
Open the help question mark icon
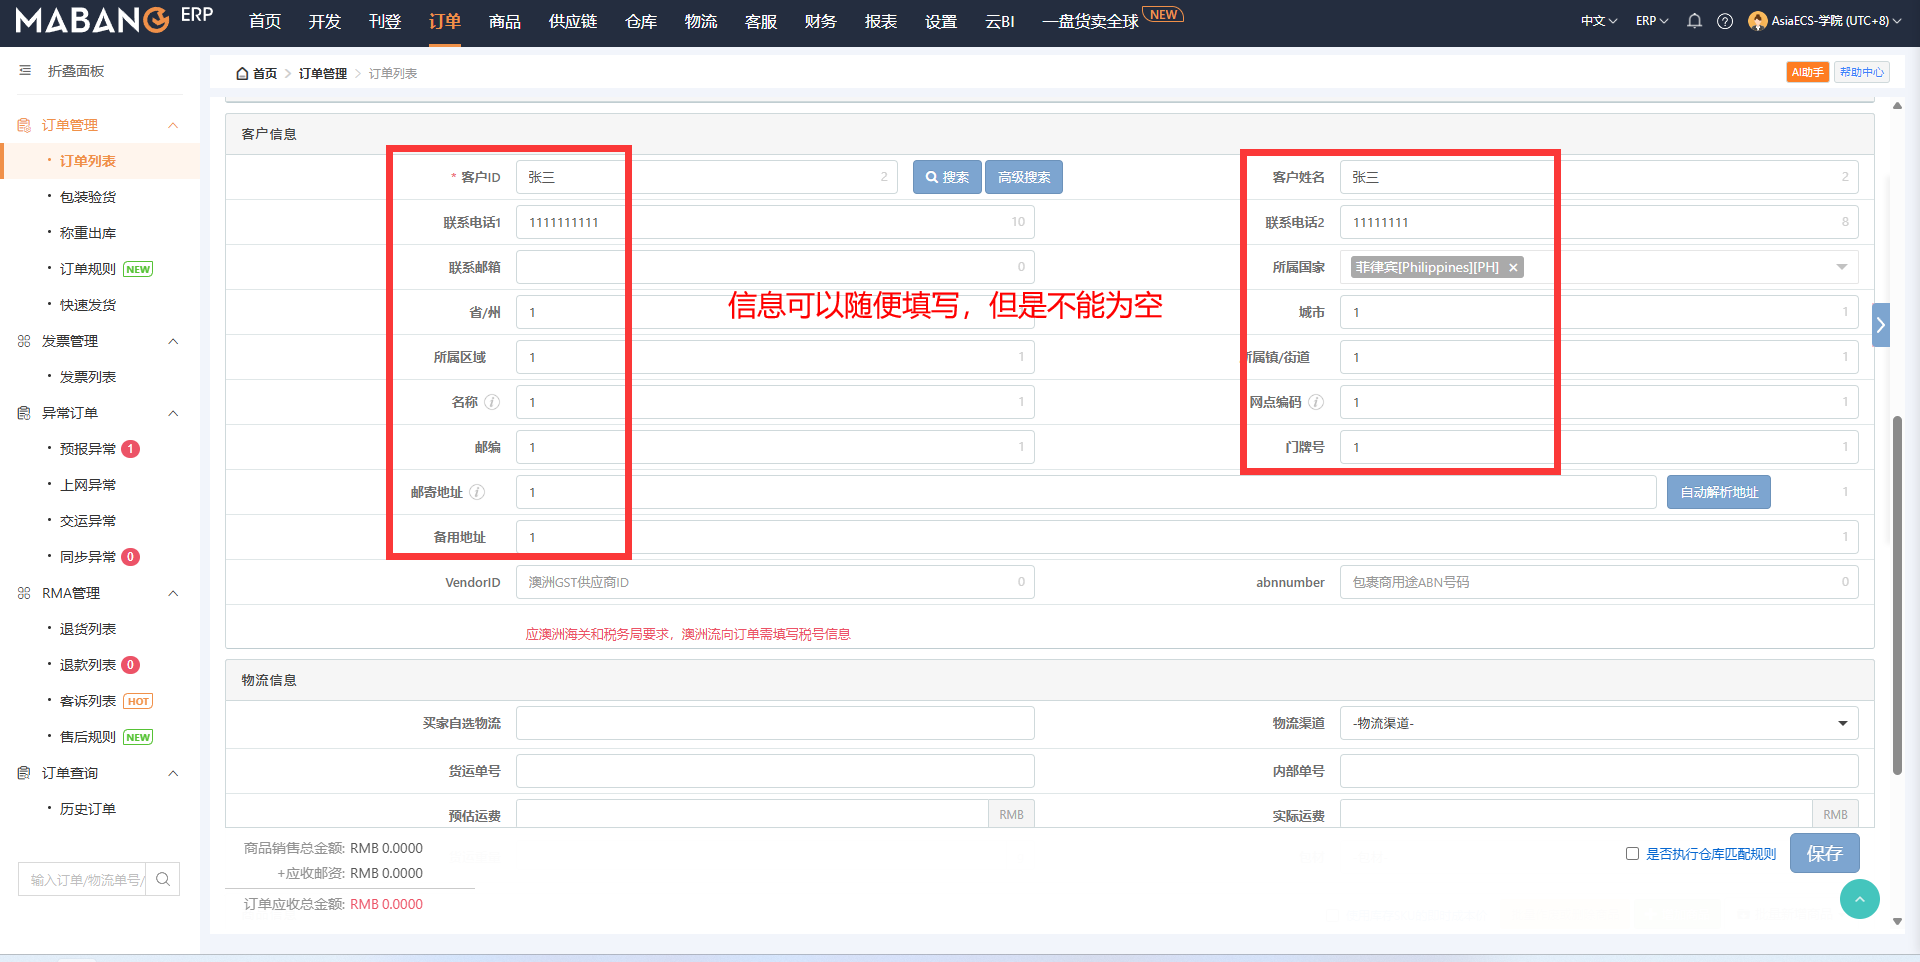click(1725, 21)
